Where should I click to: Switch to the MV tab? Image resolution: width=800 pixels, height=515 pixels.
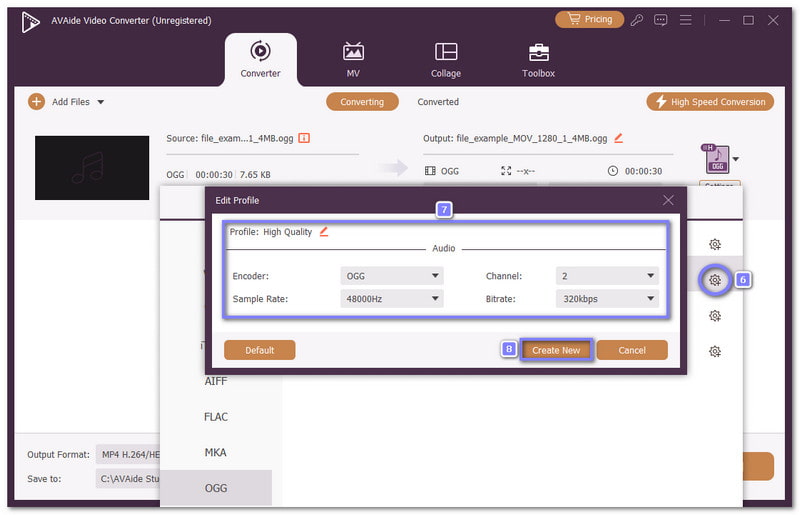coord(353,60)
